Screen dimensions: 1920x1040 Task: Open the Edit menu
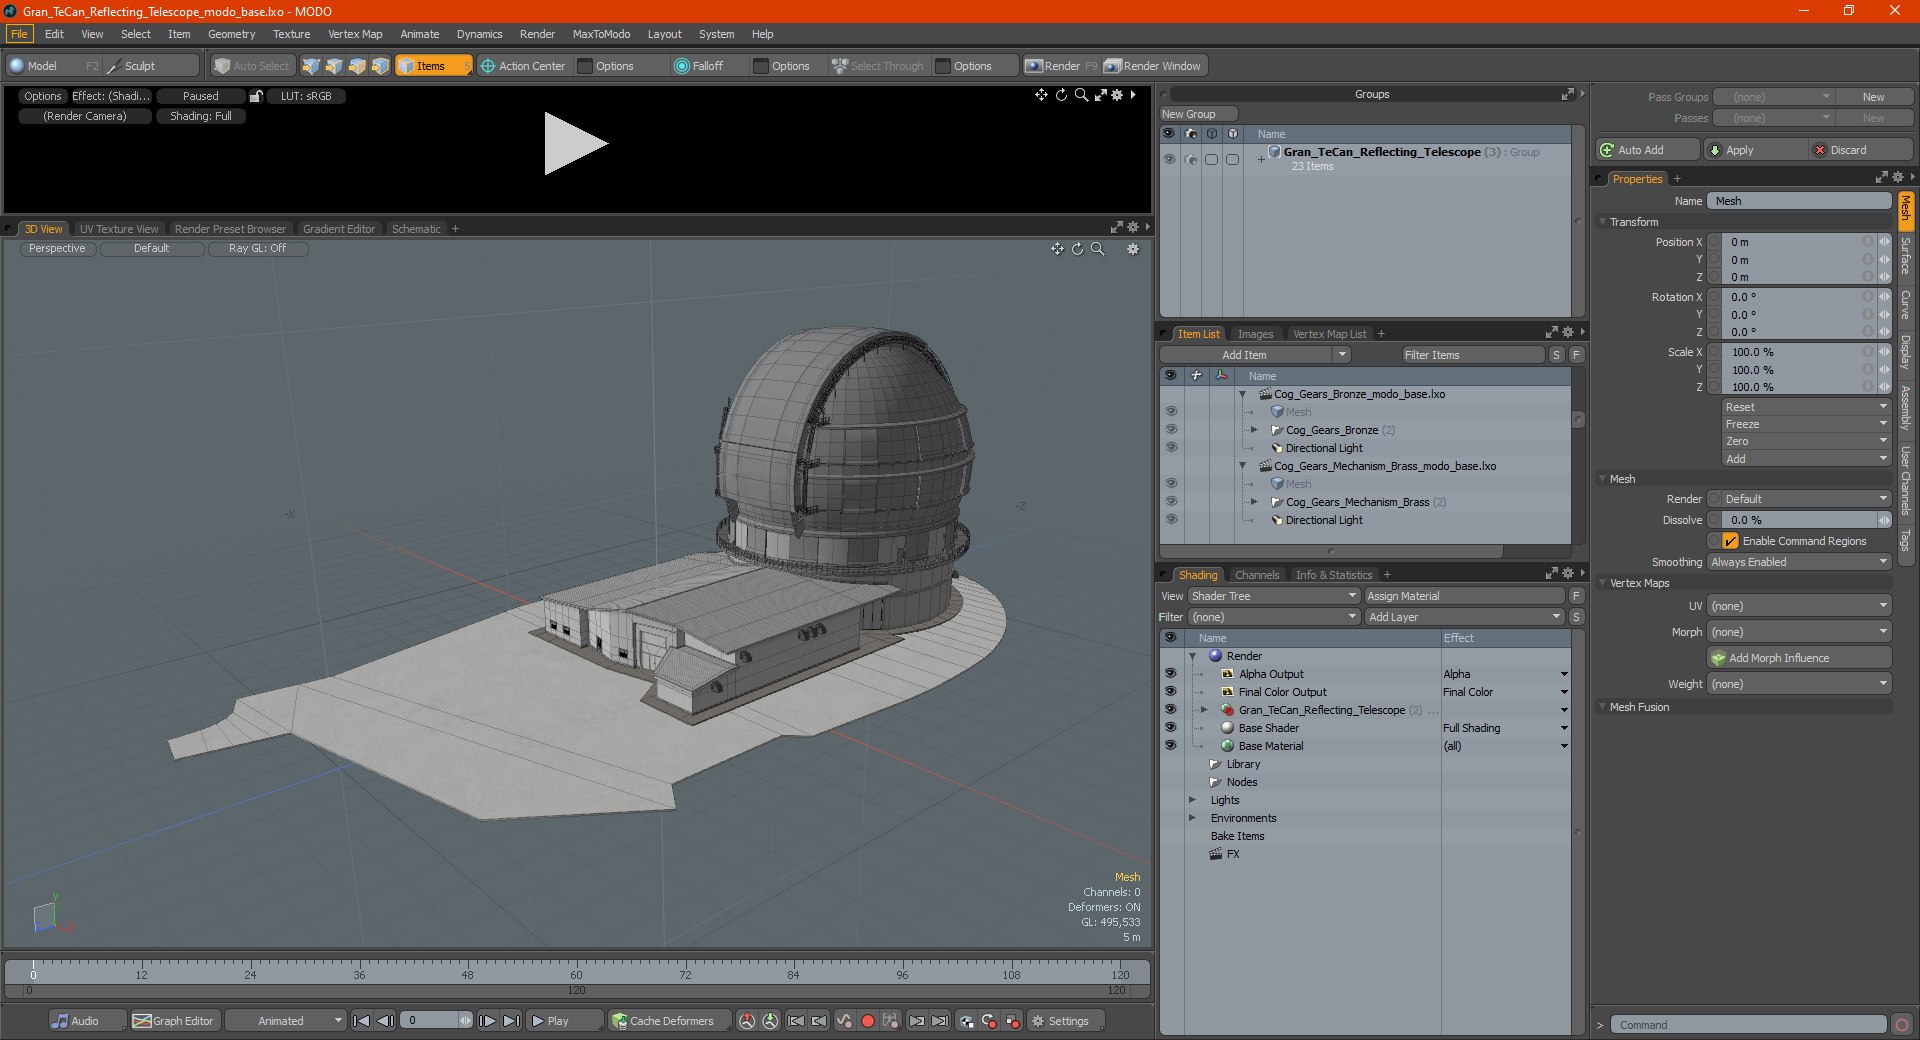pos(54,34)
